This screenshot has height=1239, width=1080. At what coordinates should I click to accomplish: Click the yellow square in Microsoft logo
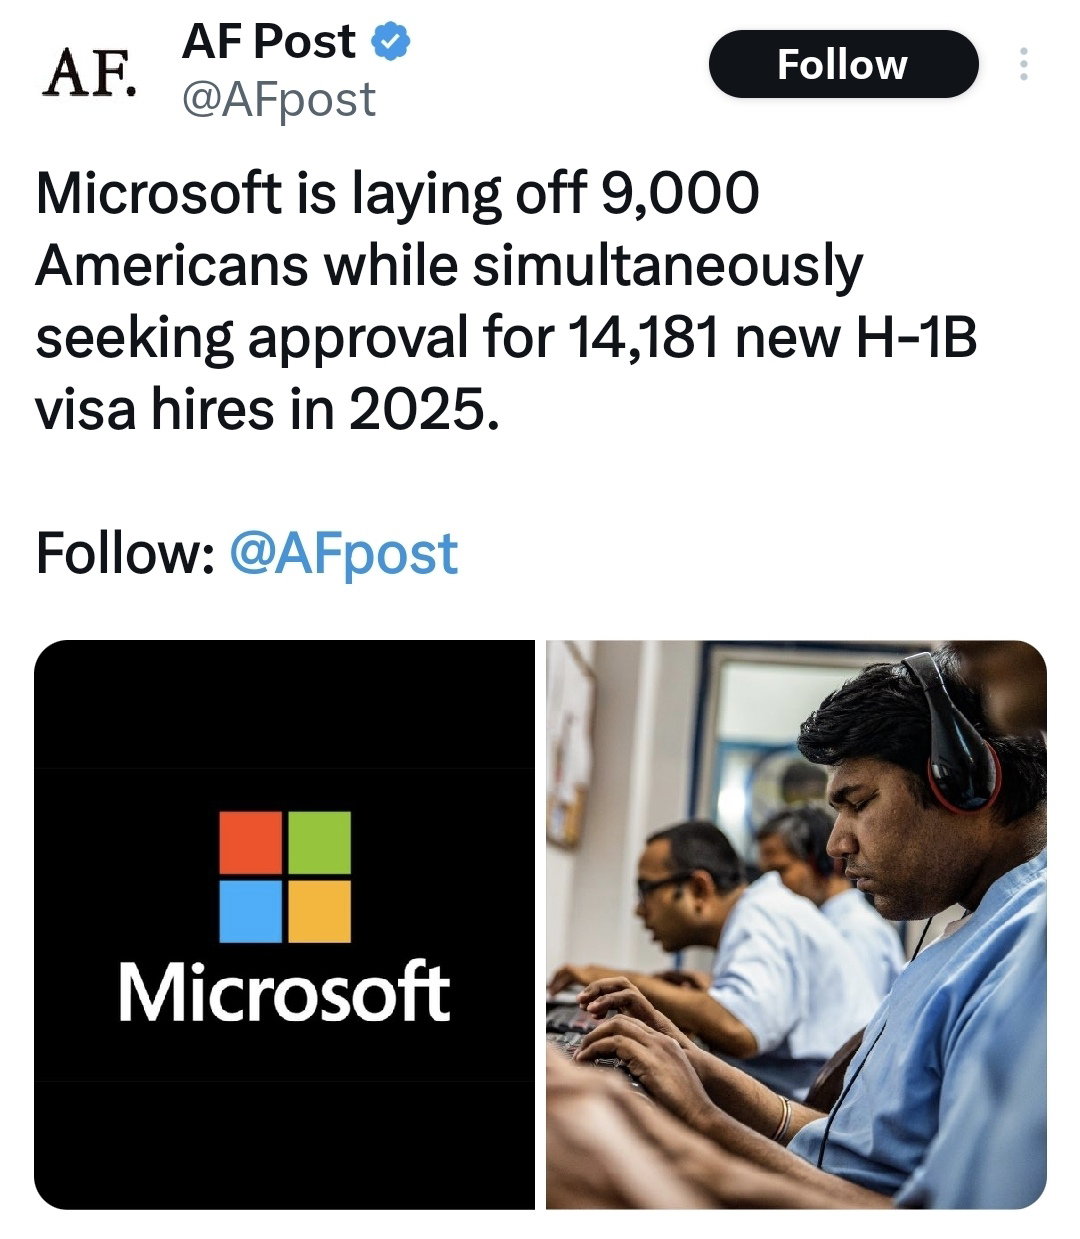click(319, 911)
